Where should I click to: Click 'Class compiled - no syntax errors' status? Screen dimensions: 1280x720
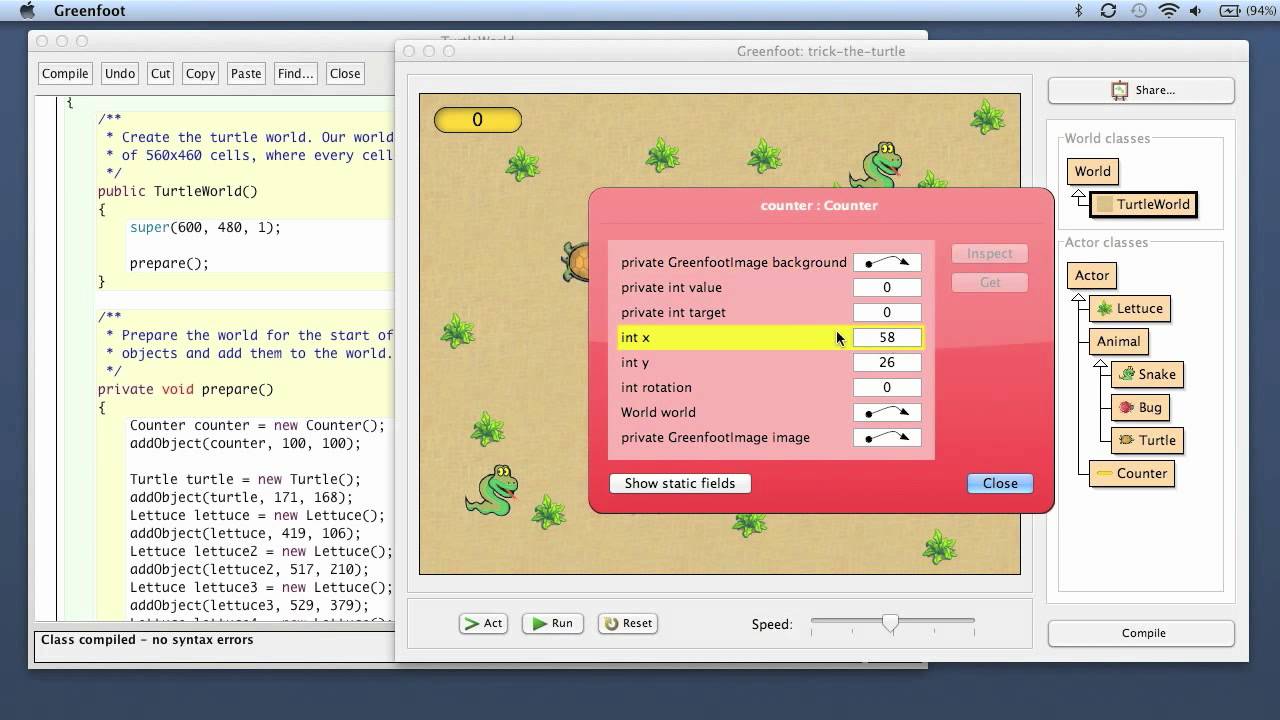click(147, 639)
